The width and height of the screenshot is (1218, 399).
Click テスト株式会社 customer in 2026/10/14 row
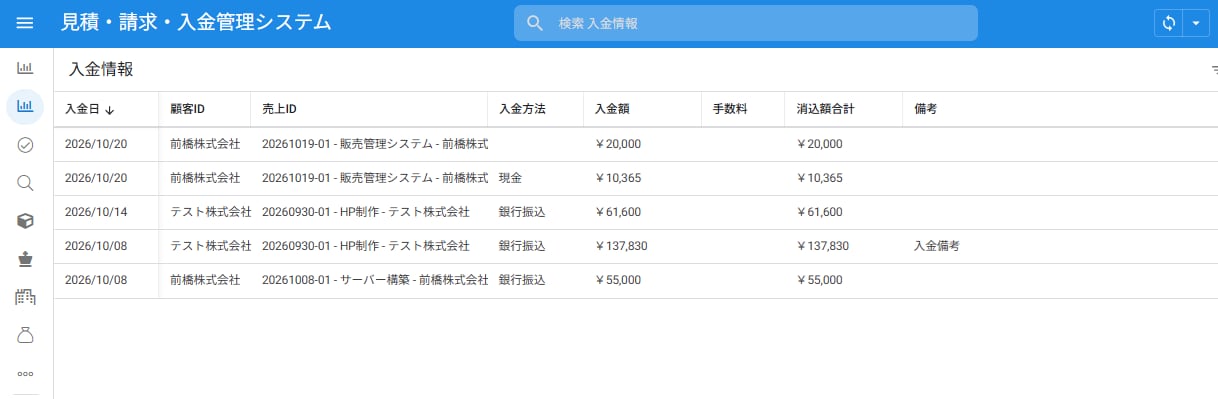pyautogui.click(x=211, y=212)
